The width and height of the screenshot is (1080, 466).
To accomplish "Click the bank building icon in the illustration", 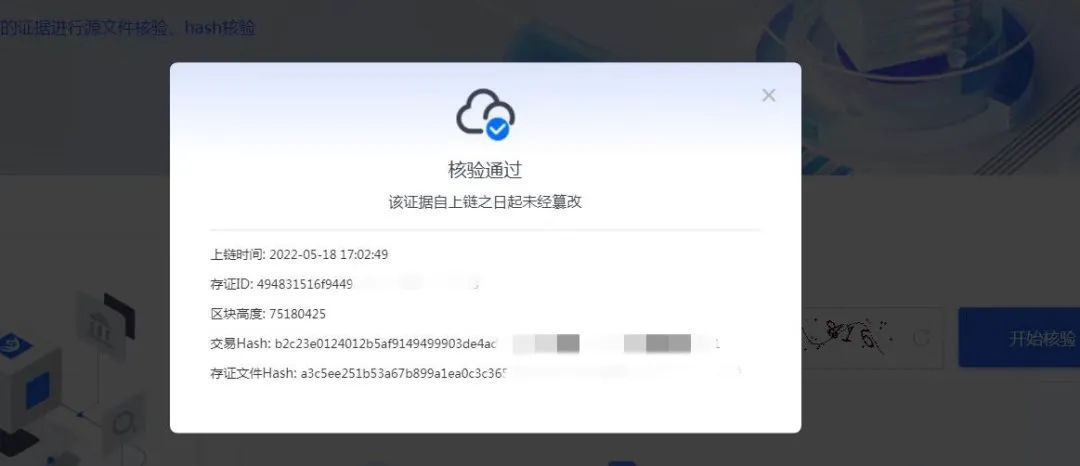I will pos(101,328).
